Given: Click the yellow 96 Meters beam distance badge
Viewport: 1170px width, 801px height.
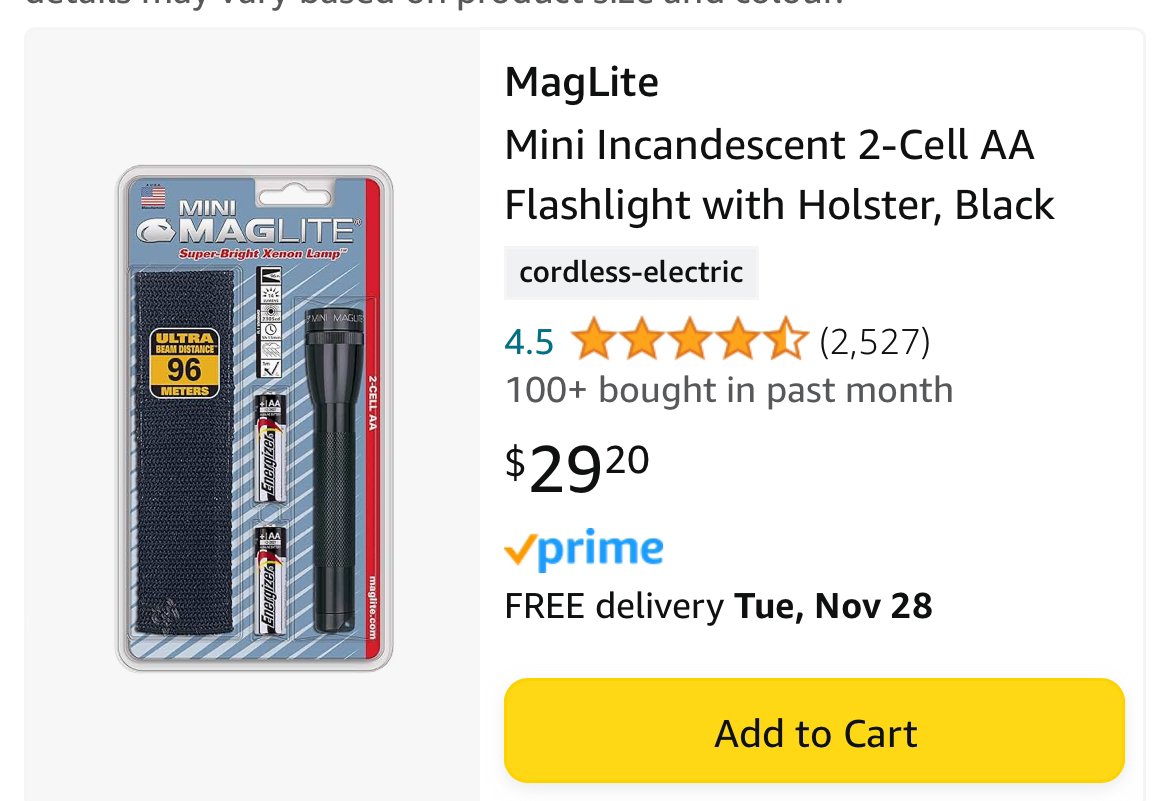Looking at the screenshot, I should click(x=184, y=363).
